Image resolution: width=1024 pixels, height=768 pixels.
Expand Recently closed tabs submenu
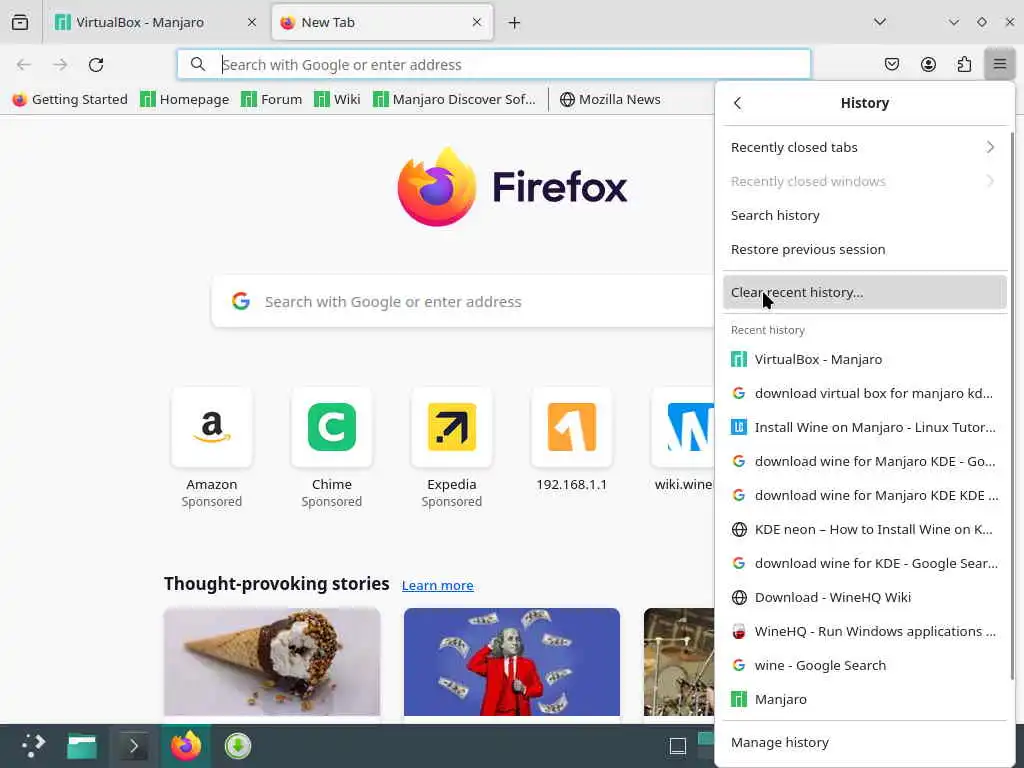865,148
